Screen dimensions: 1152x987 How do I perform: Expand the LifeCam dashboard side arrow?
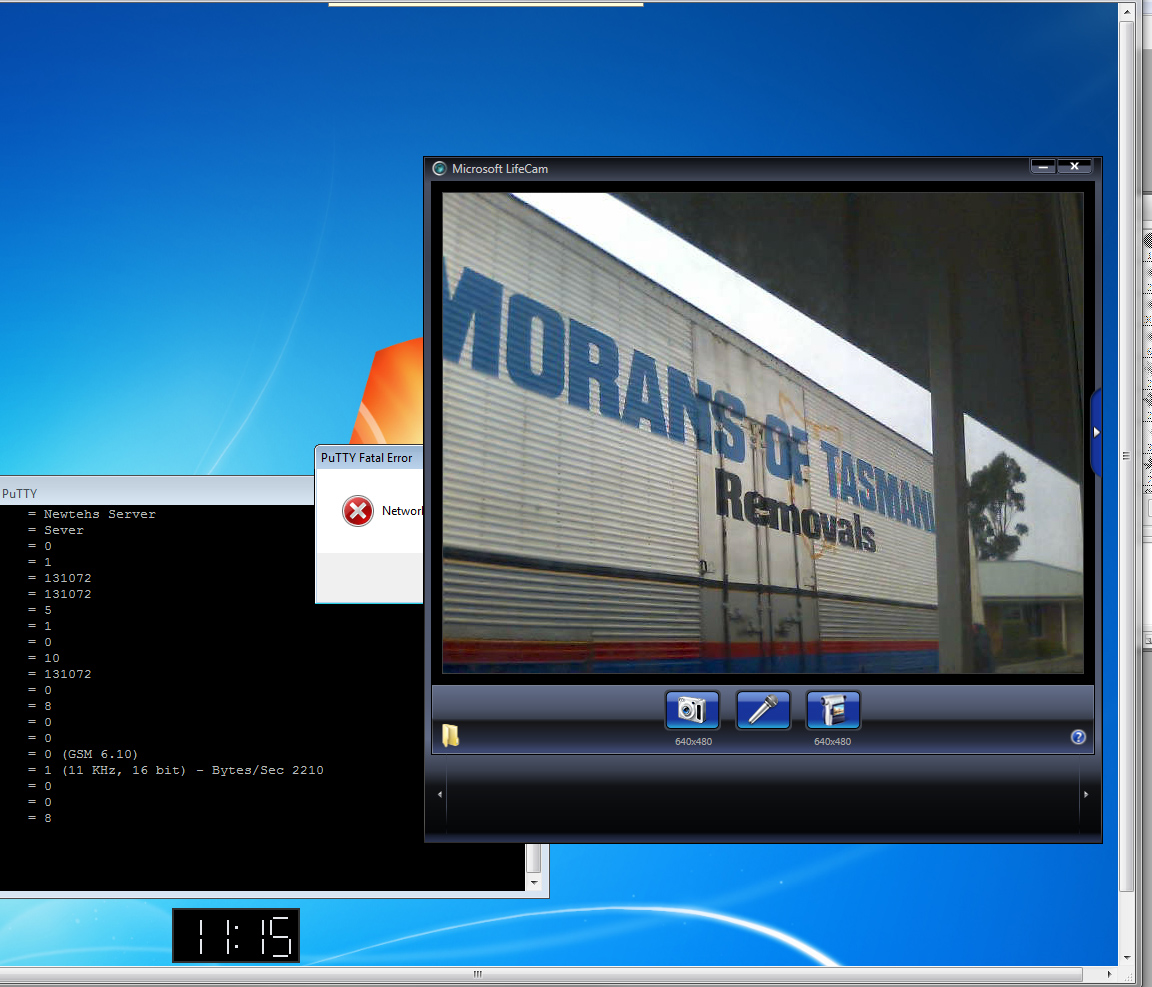1096,432
